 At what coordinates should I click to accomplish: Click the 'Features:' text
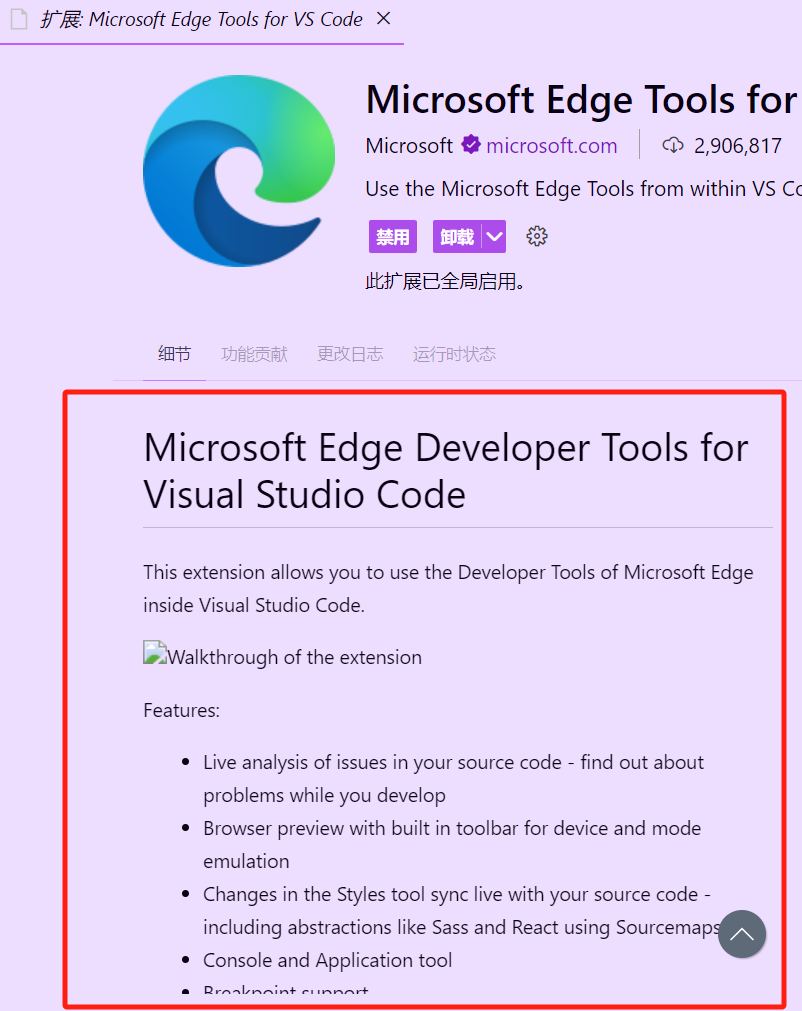(x=181, y=710)
